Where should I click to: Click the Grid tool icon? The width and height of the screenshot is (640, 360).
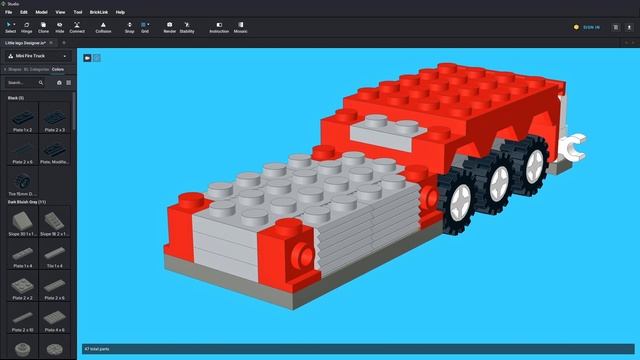coord(143,25)
